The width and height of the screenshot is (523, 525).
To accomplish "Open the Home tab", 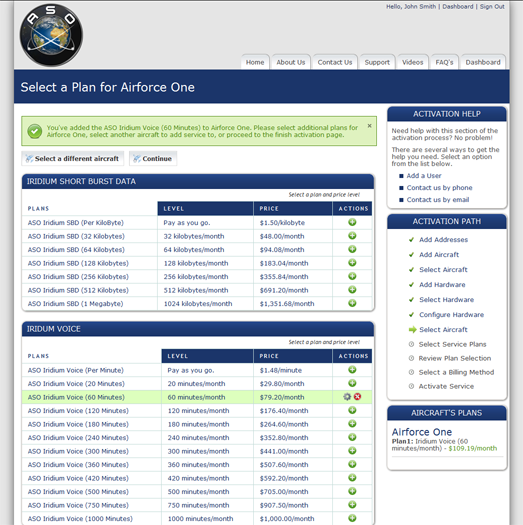I will tap(255, 62).
